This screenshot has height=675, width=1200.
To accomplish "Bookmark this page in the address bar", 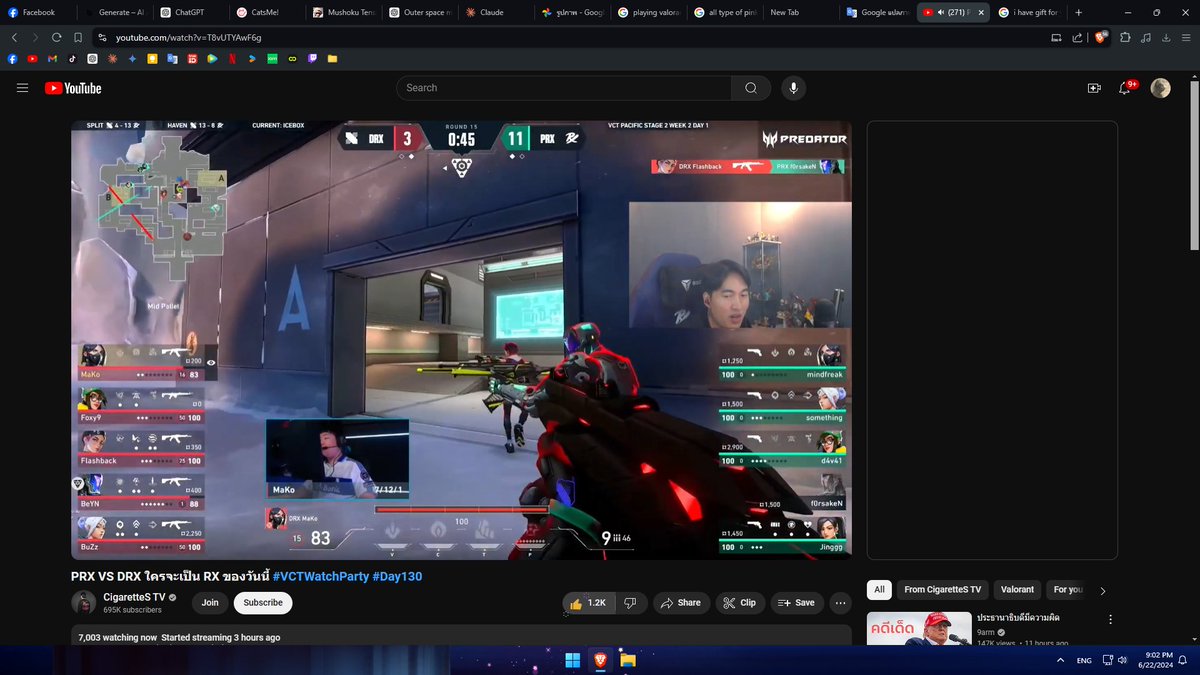I will coord(78,37).
